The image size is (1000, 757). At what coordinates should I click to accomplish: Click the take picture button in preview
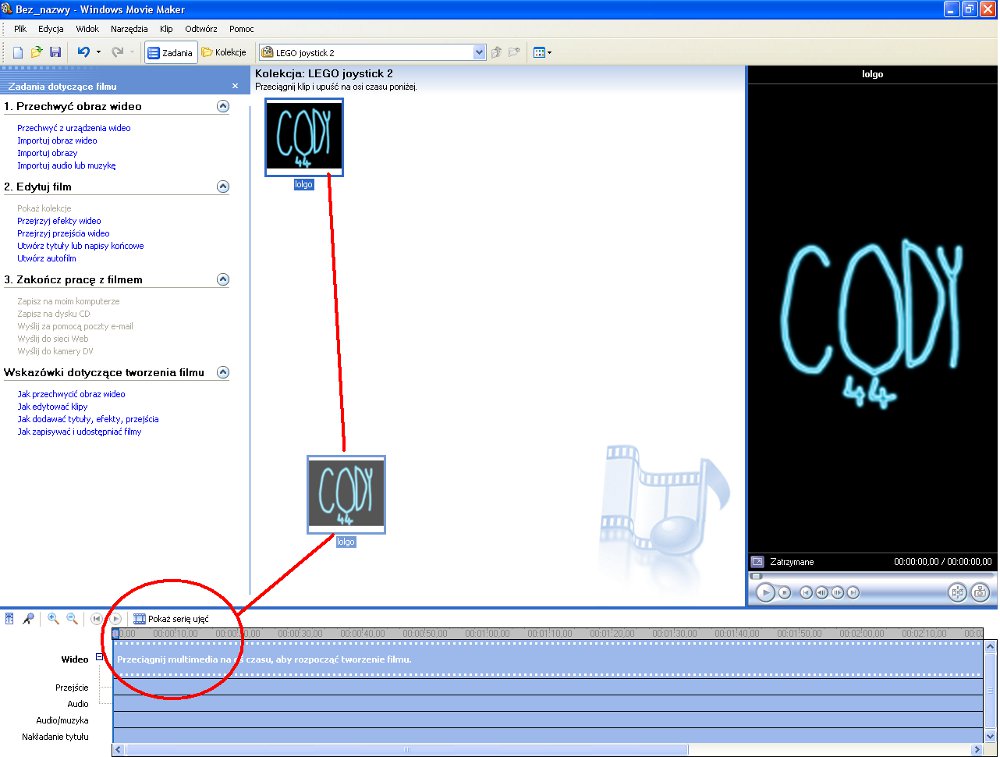coord(980,592)
